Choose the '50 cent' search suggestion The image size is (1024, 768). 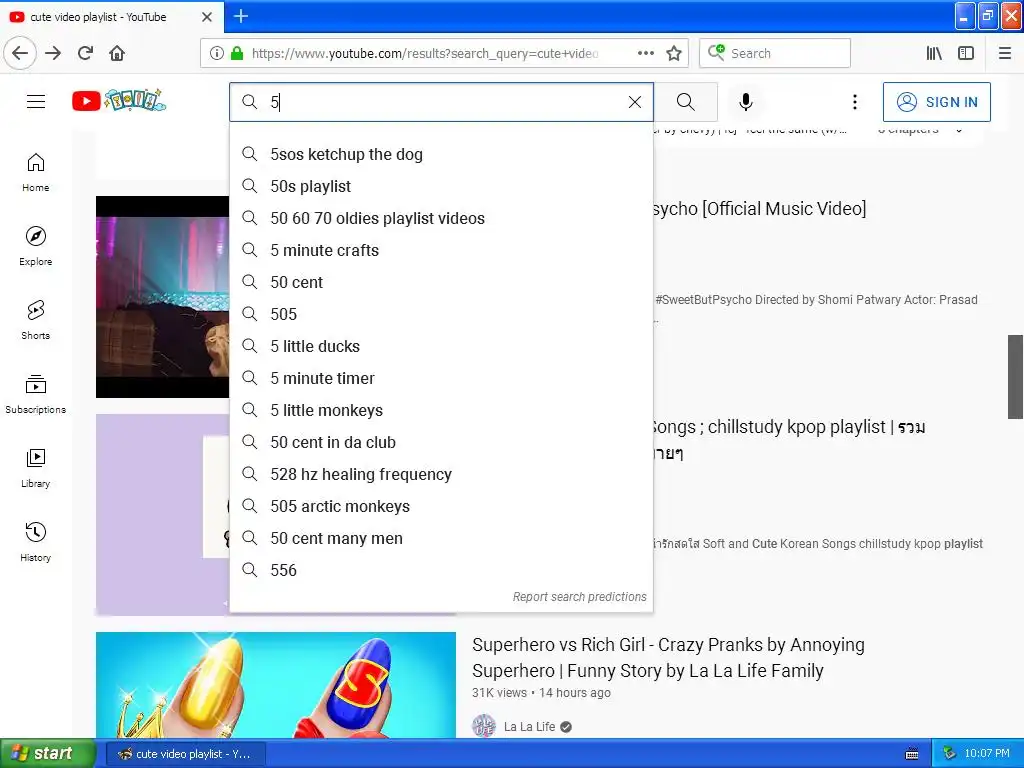441,282
